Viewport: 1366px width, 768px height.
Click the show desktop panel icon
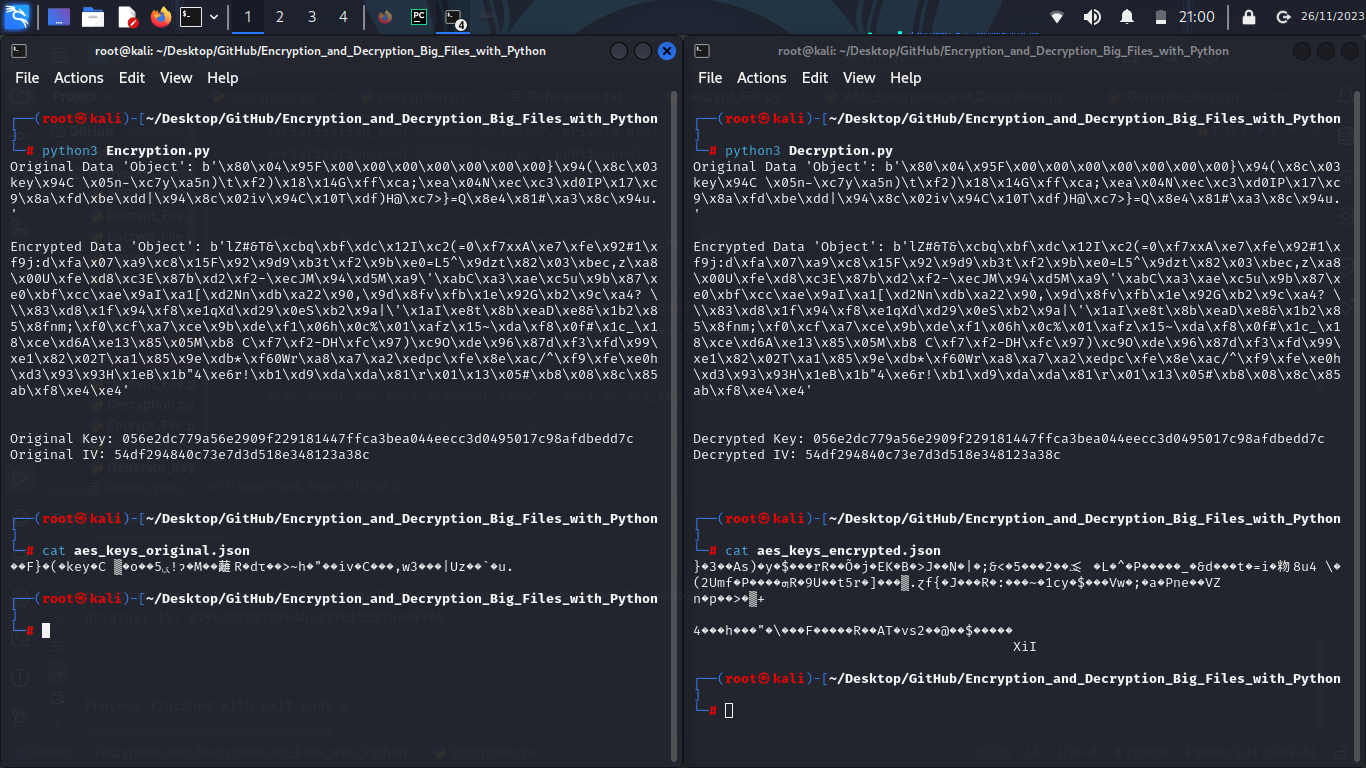point(59,16)
